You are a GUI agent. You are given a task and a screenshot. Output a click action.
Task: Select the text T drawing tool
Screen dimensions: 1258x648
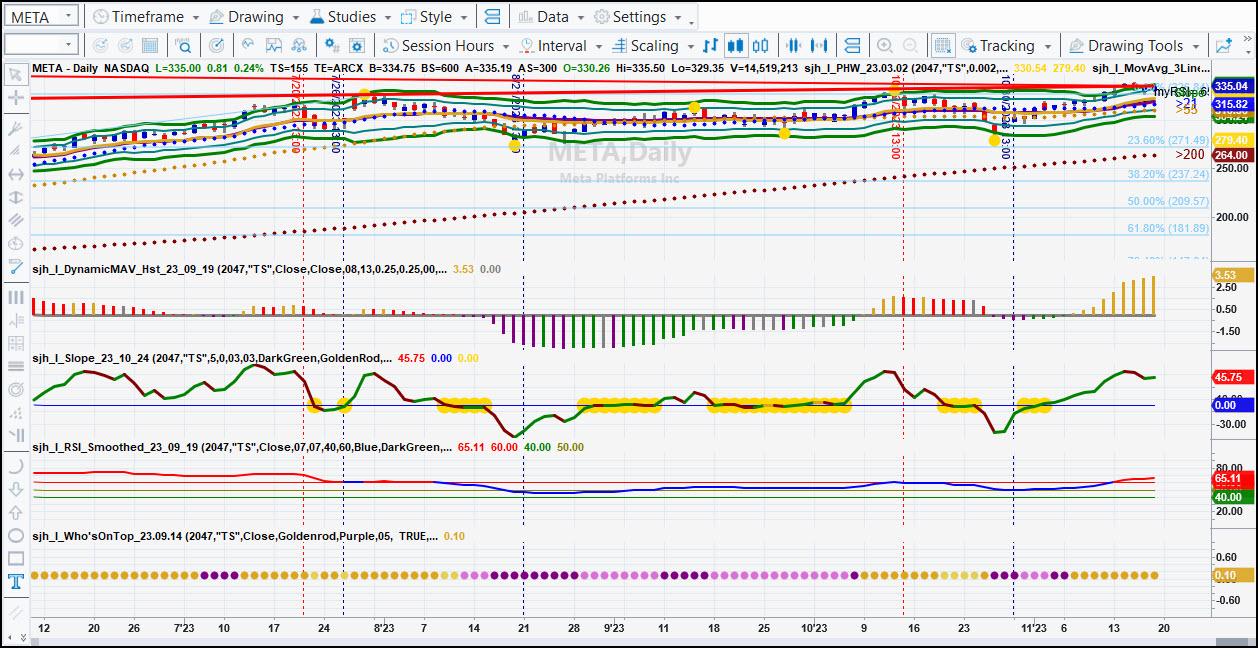click(x=15, y=582)
